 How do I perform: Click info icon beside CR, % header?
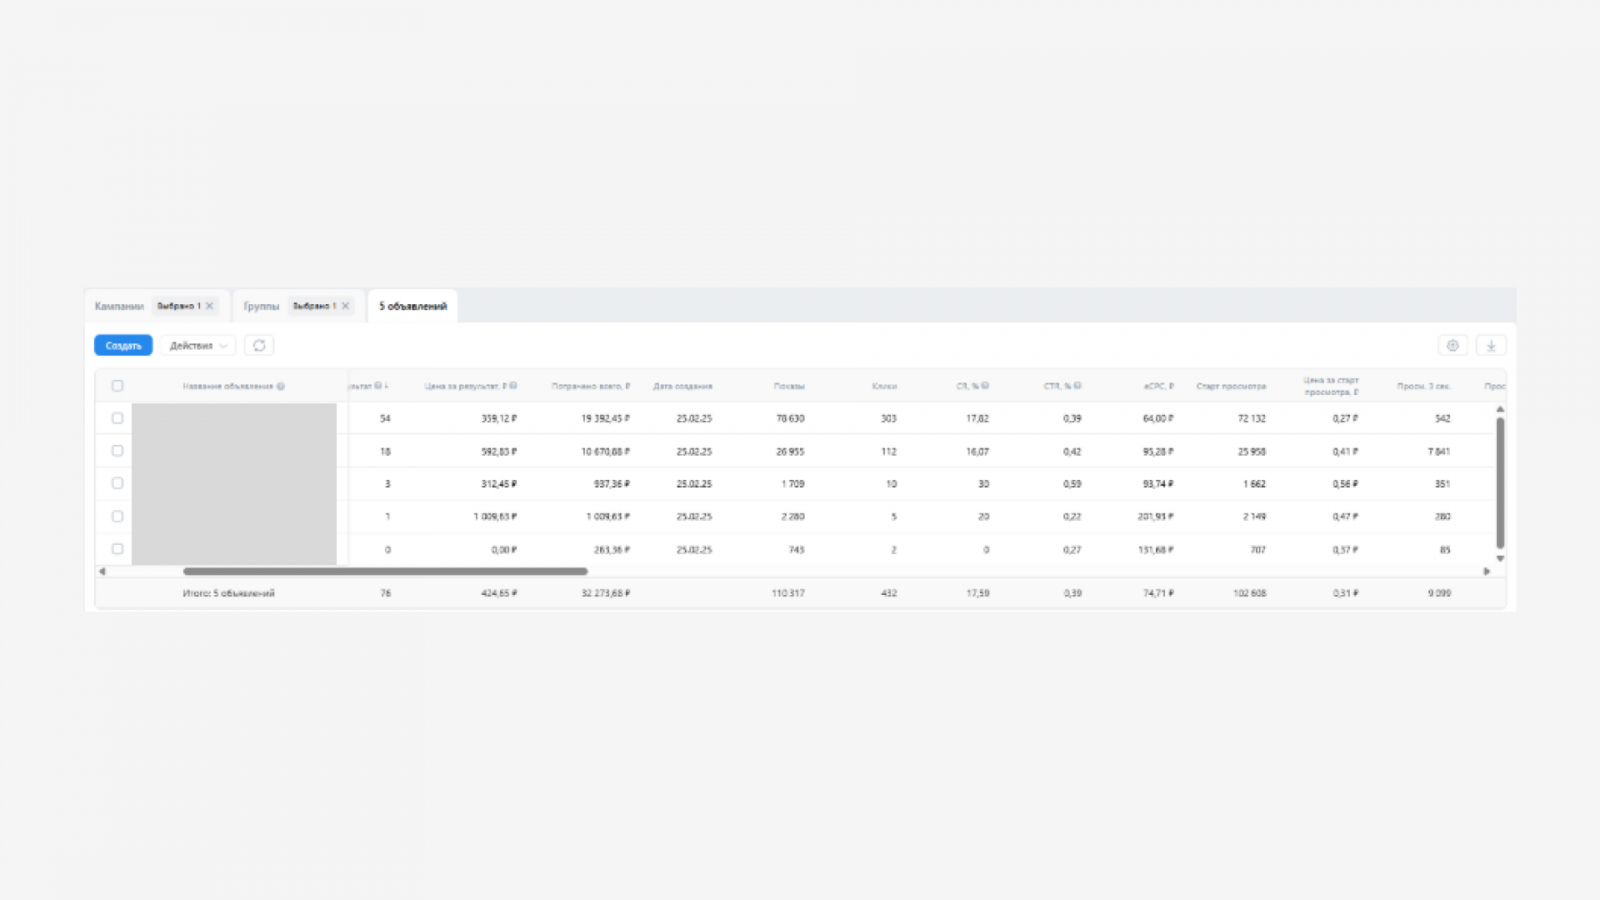point(985,386)
